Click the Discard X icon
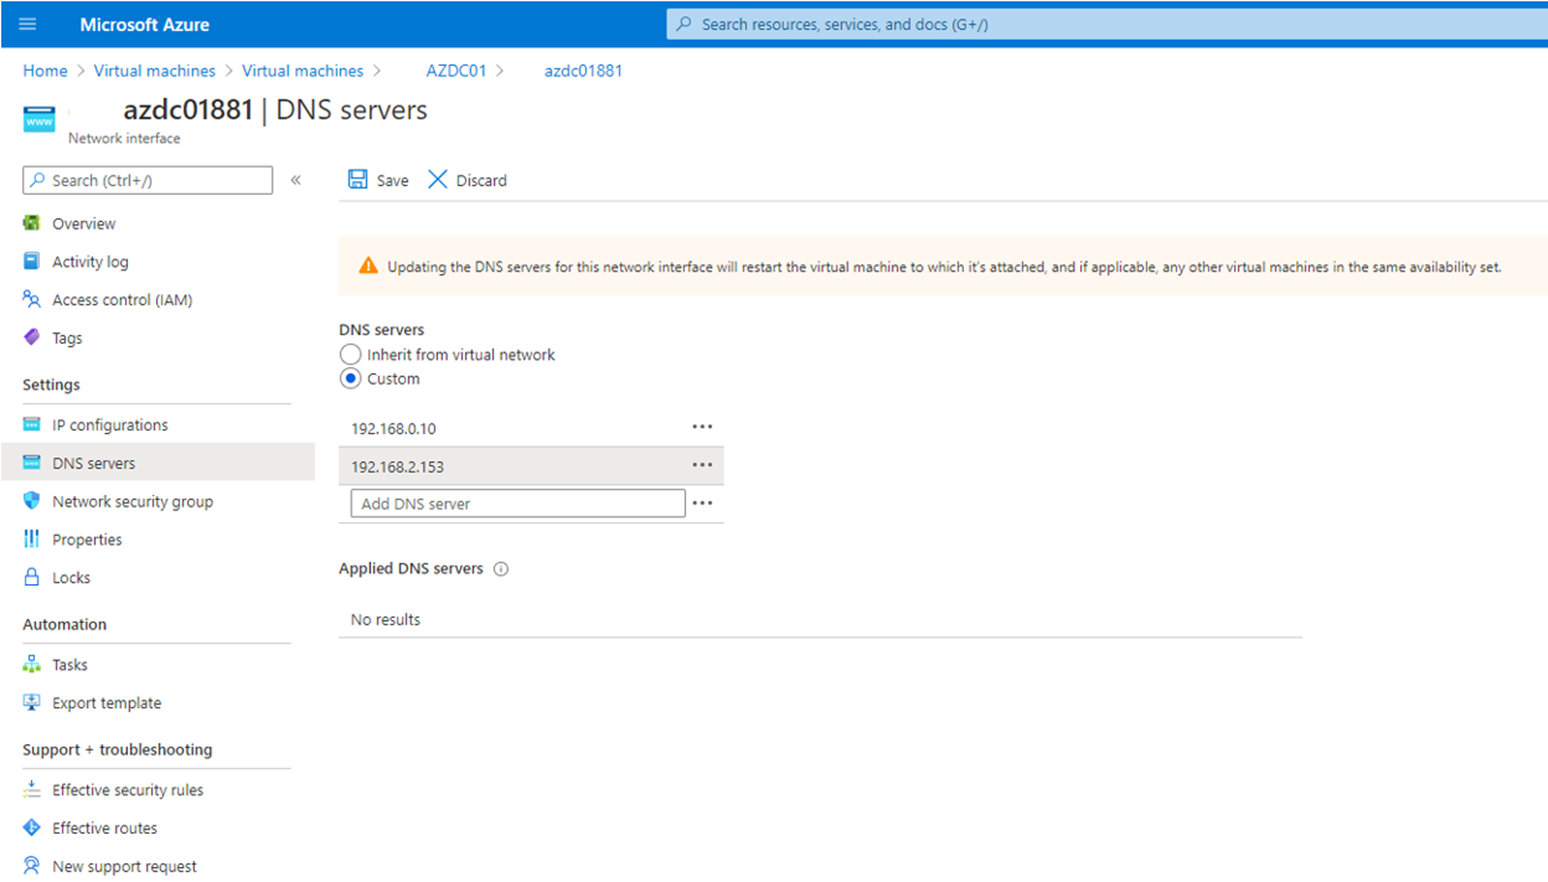The image size is (1548, 882). [437, 179]
